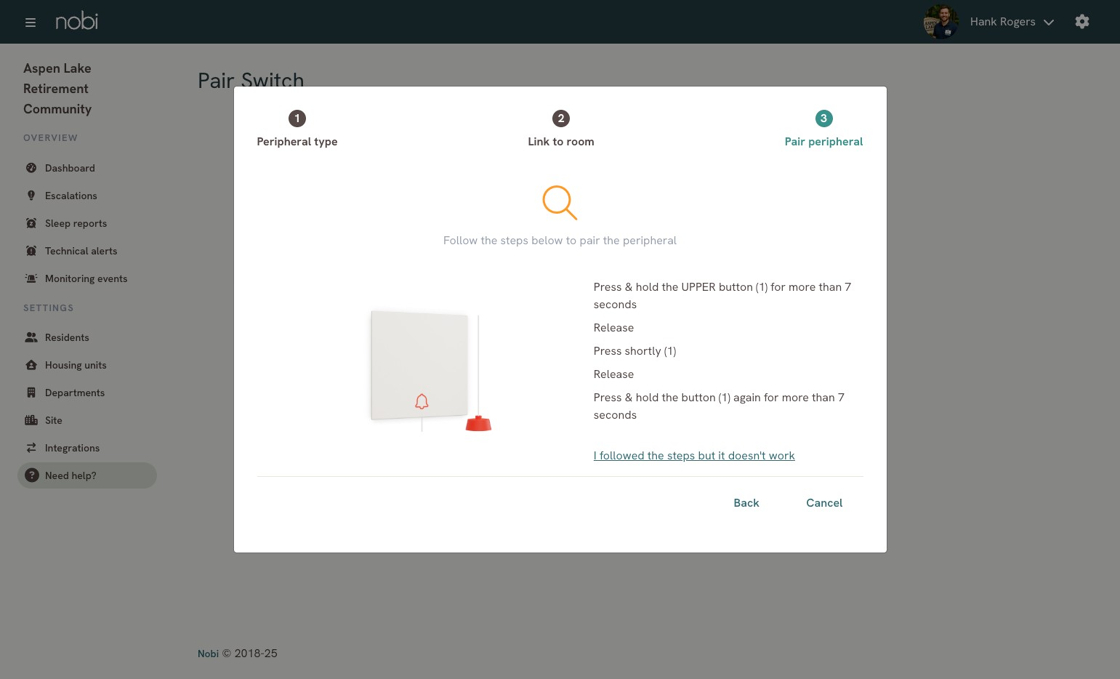Click the Sleep reports icon
Image resolution: width=1120 pixels, height=679 pixels.
pyautogui.click(x=31, y=223)
